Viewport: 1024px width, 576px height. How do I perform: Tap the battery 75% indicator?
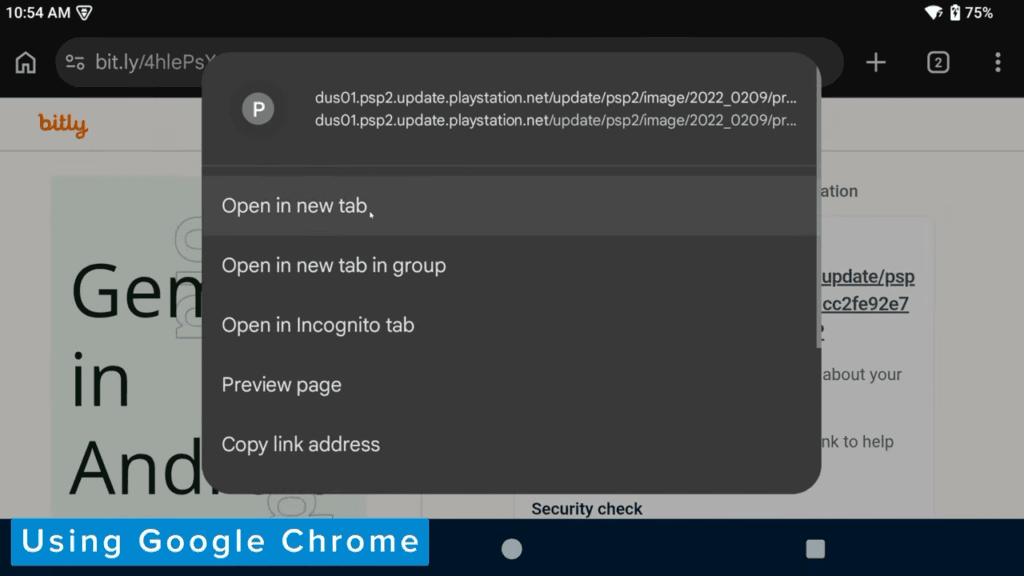(971, 12)
